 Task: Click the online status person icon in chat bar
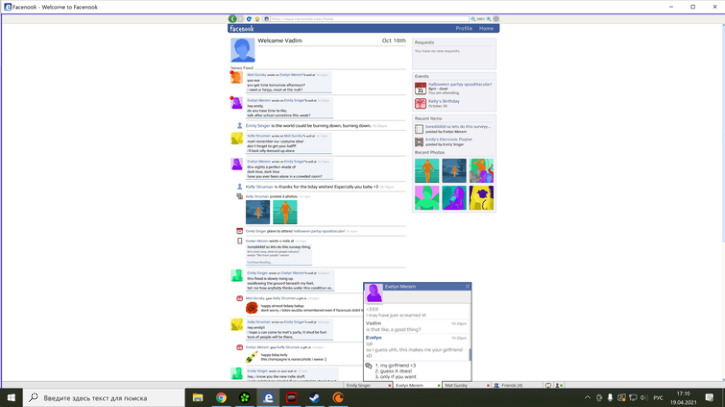pos(559,385)
